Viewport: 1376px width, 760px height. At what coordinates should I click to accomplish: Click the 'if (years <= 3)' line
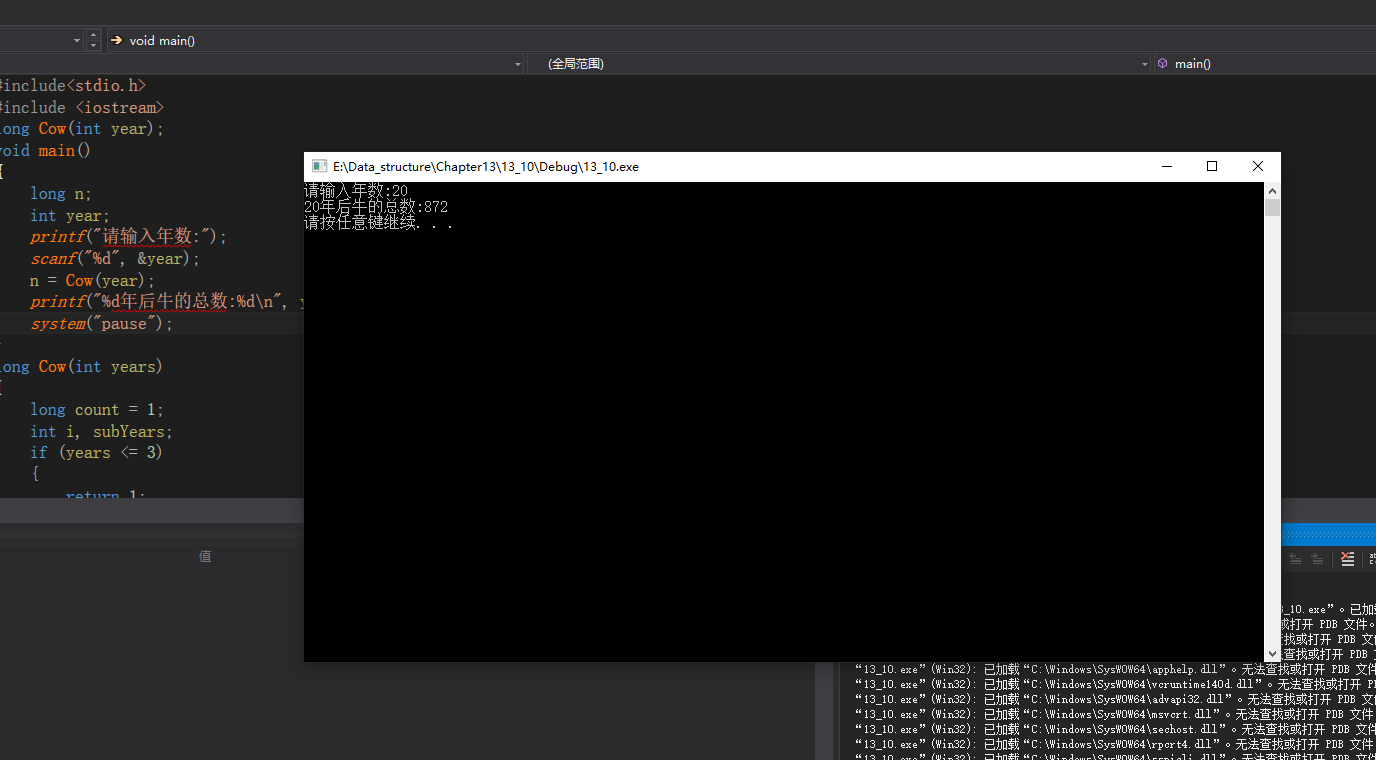(x=96, y=453)
